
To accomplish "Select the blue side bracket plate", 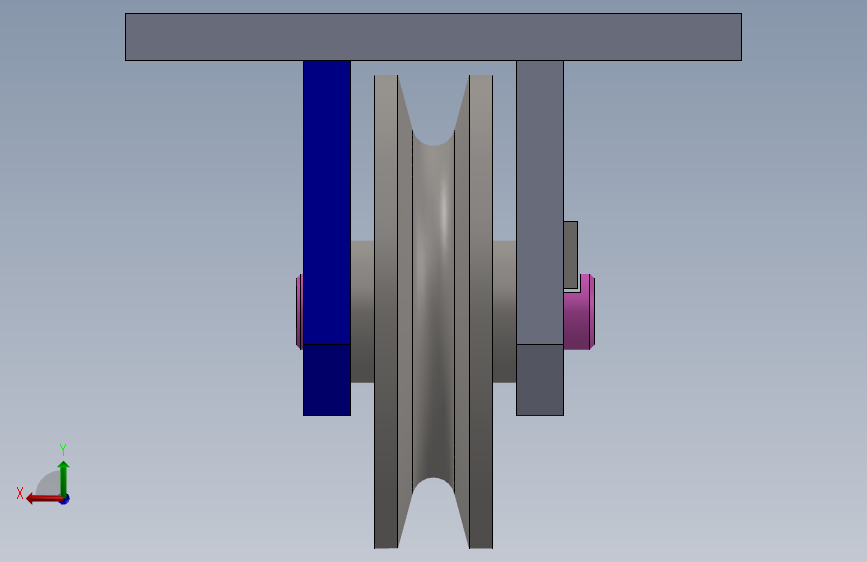I will click(x=327, y=238).
